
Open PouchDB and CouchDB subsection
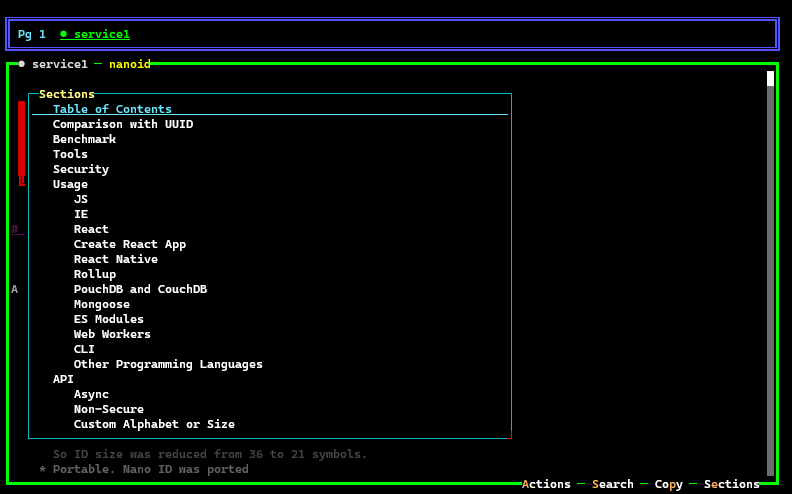click(x=140, y=289)
